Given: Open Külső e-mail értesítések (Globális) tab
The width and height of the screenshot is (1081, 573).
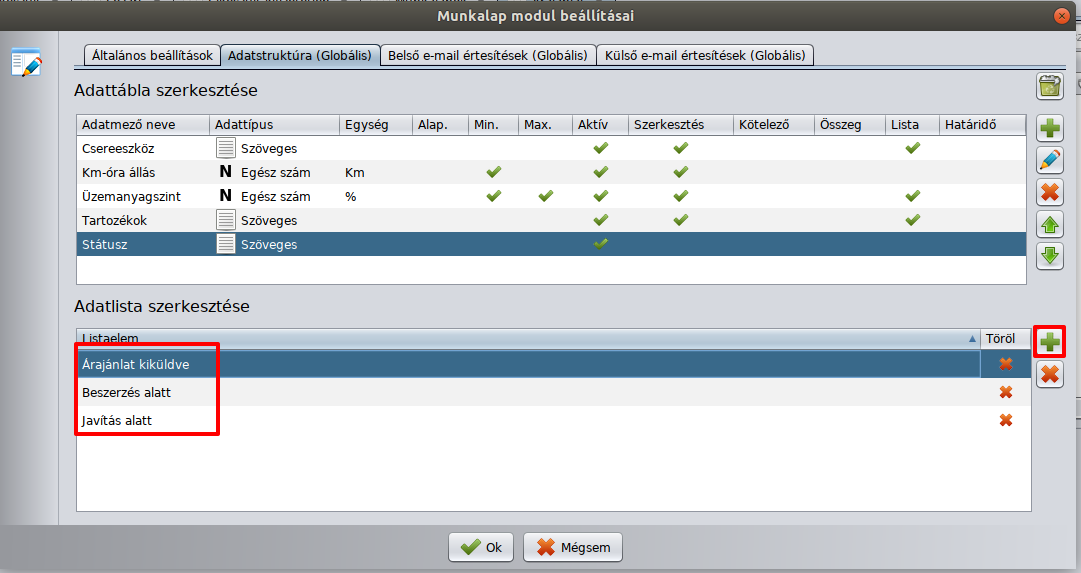Looking at the screenshot, I should click(705, 55).
